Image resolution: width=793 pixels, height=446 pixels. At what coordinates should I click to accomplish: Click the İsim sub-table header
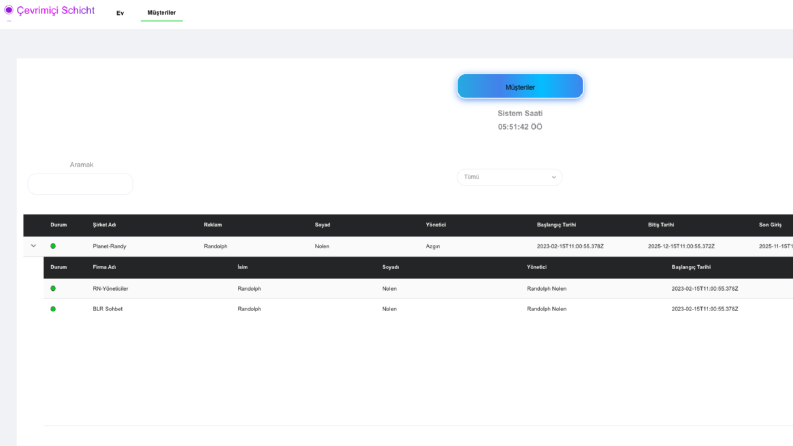(x=243, y=267)
